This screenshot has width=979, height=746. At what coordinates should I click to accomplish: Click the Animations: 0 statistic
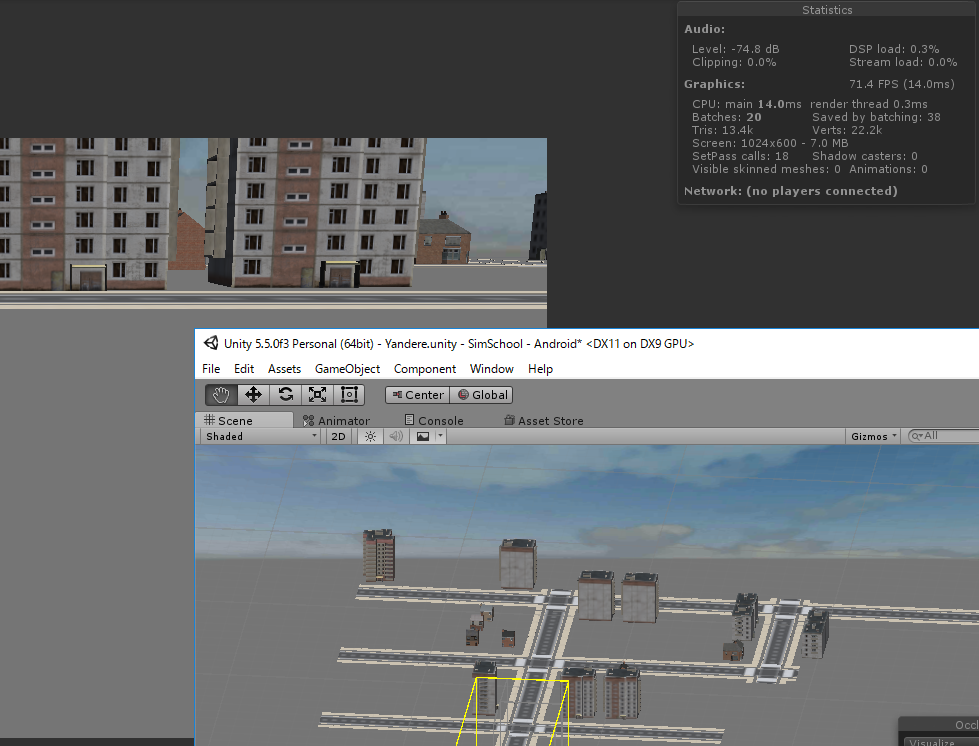click(888, 169)
